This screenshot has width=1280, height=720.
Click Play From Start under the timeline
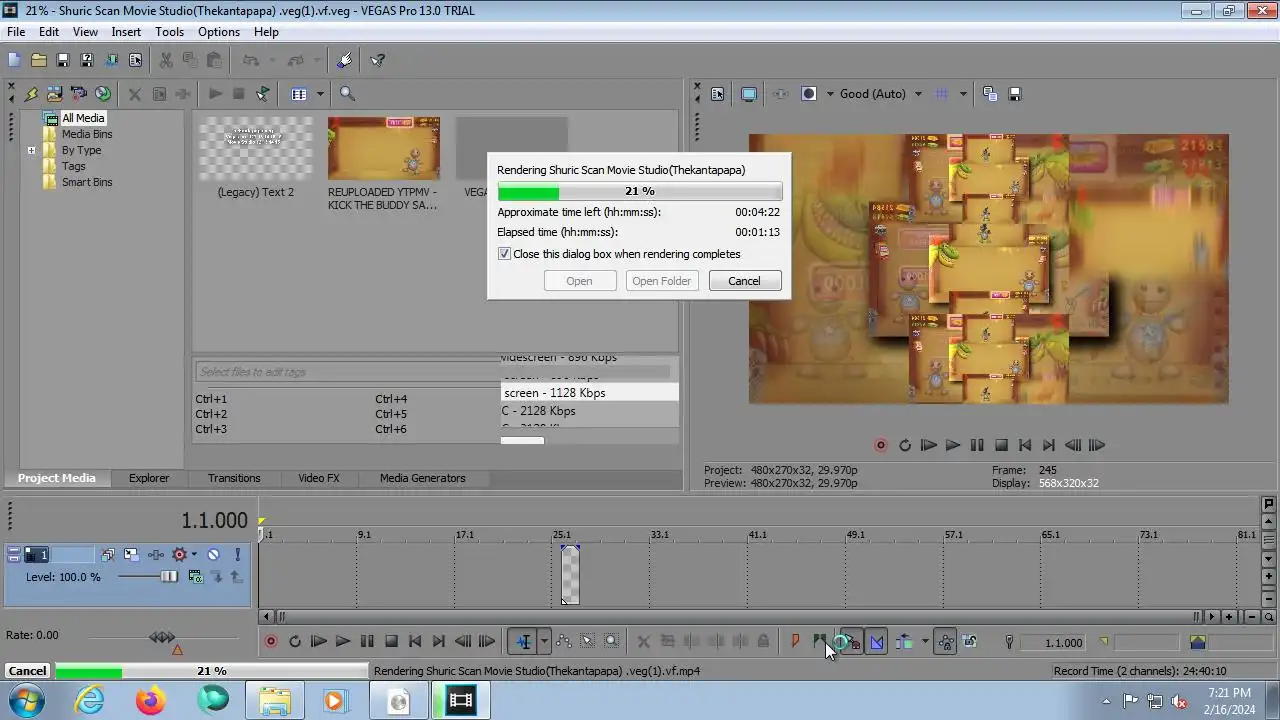coord(319,642)
